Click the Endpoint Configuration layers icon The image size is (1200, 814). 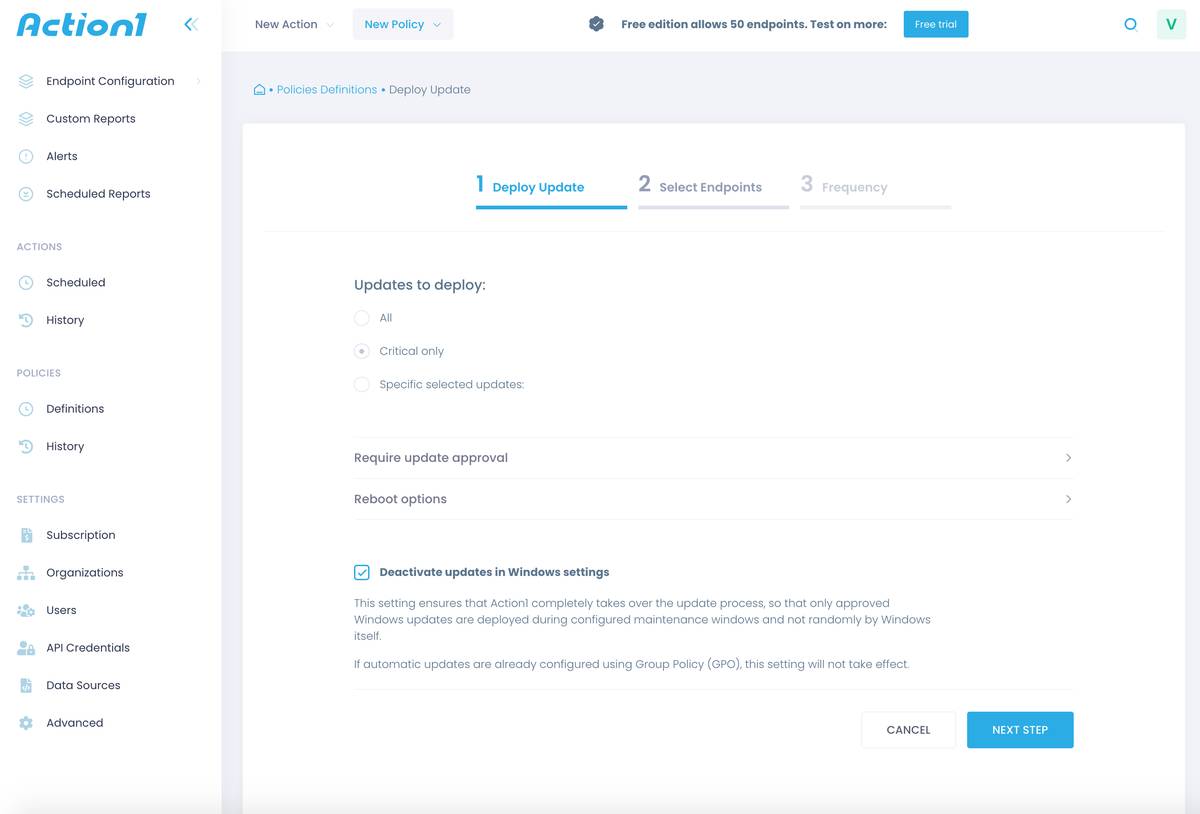pos(26,81)
